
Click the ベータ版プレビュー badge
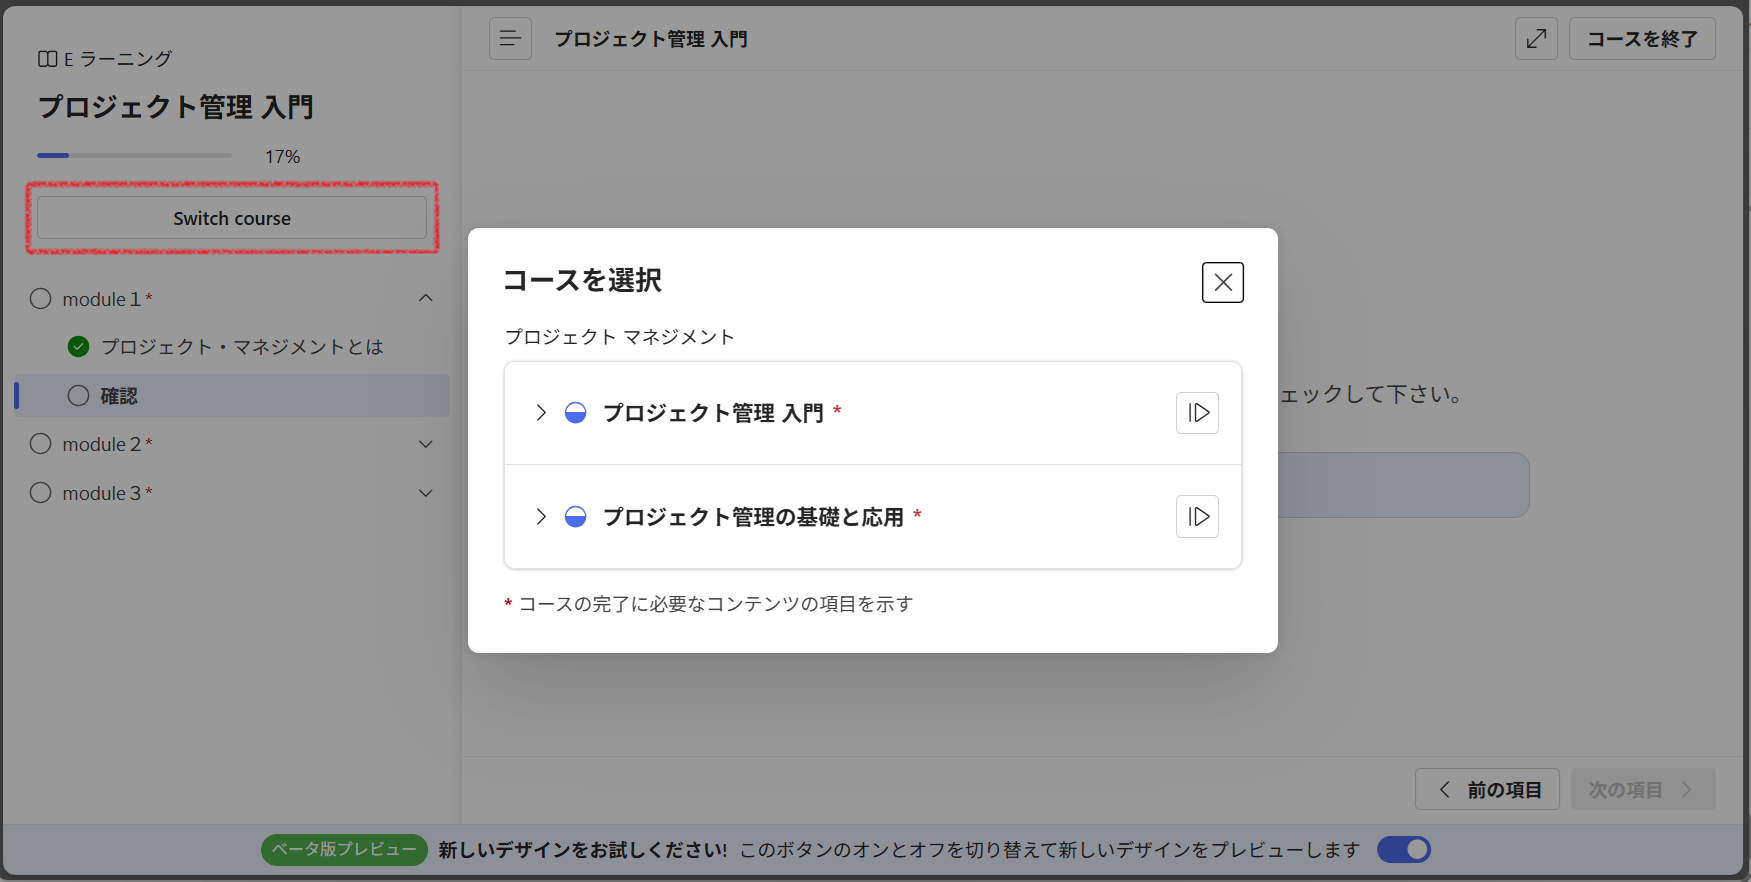[344, 850]
